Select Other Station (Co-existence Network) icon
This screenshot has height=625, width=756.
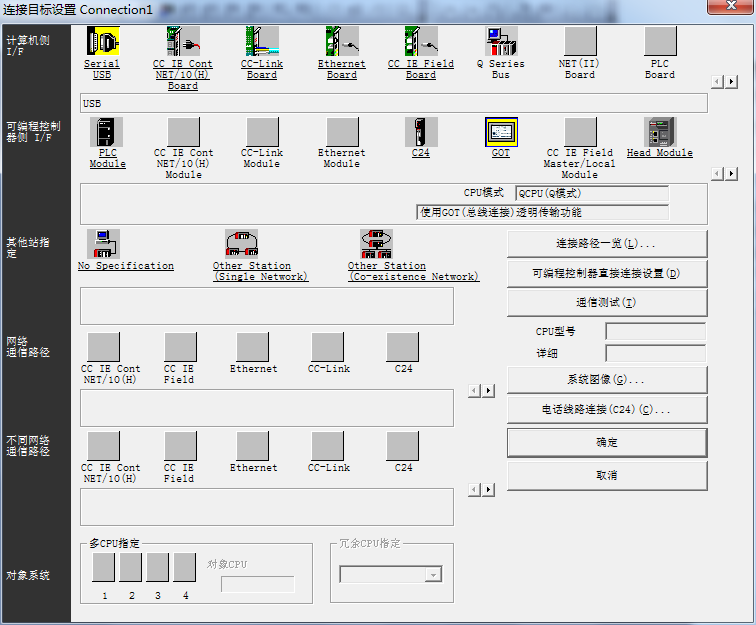pyautogui.click(x=376, y=244)
